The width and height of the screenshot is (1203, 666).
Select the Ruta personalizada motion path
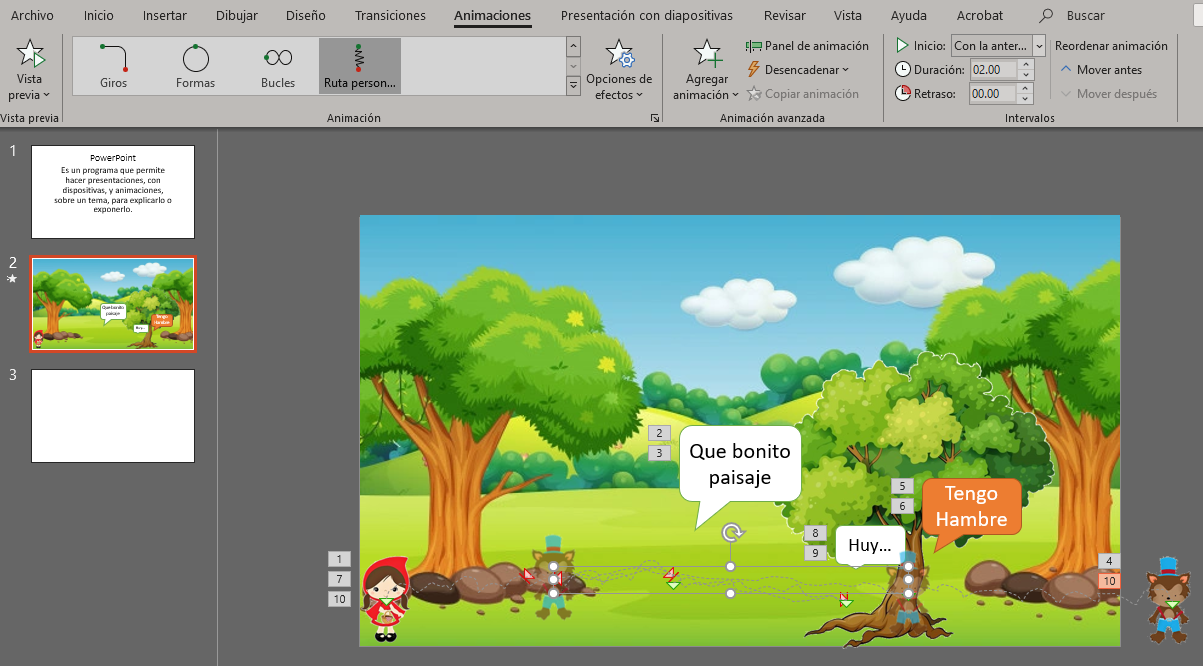[360, 66]
